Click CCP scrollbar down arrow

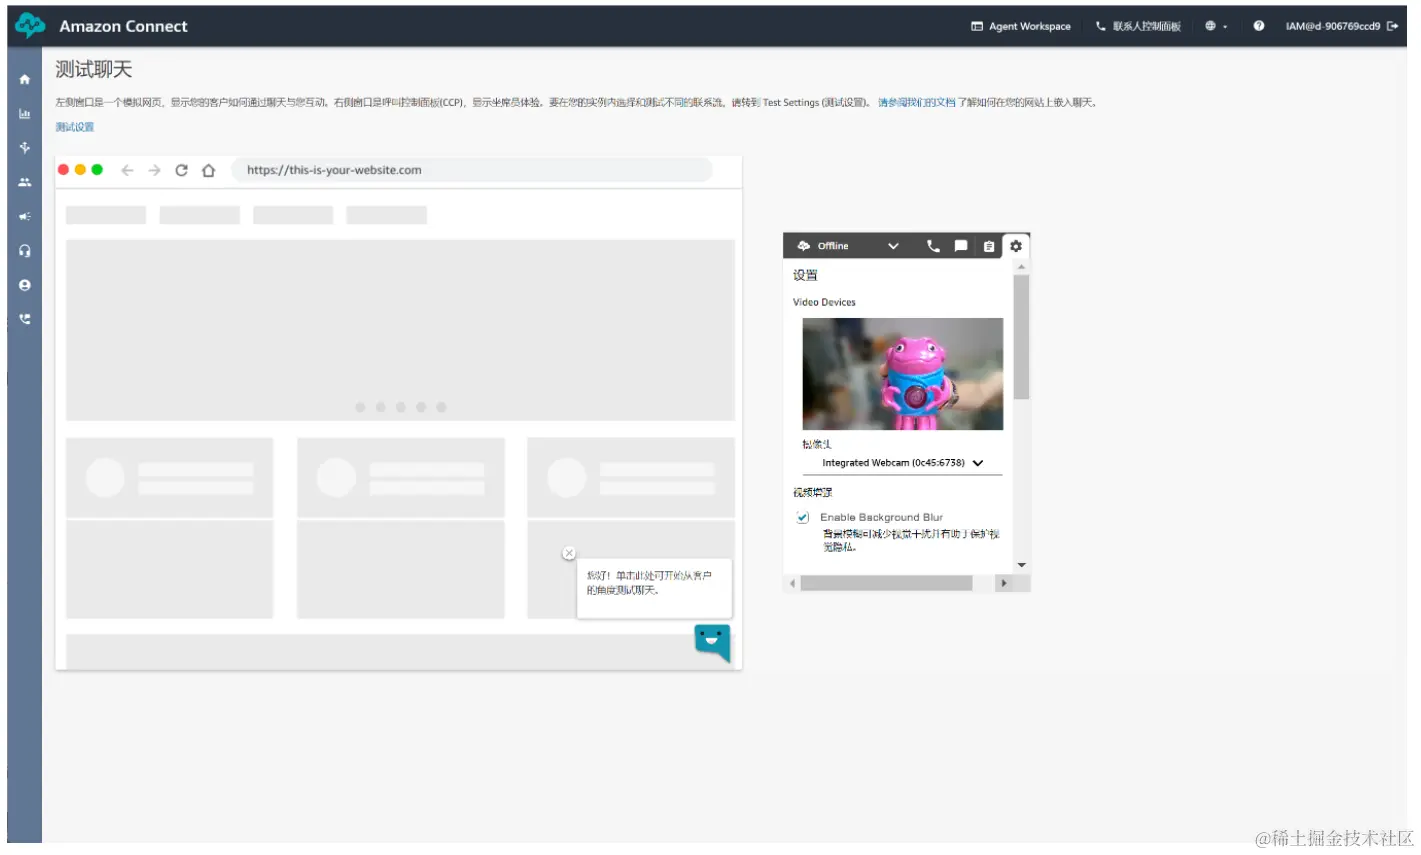point(1021,565)
